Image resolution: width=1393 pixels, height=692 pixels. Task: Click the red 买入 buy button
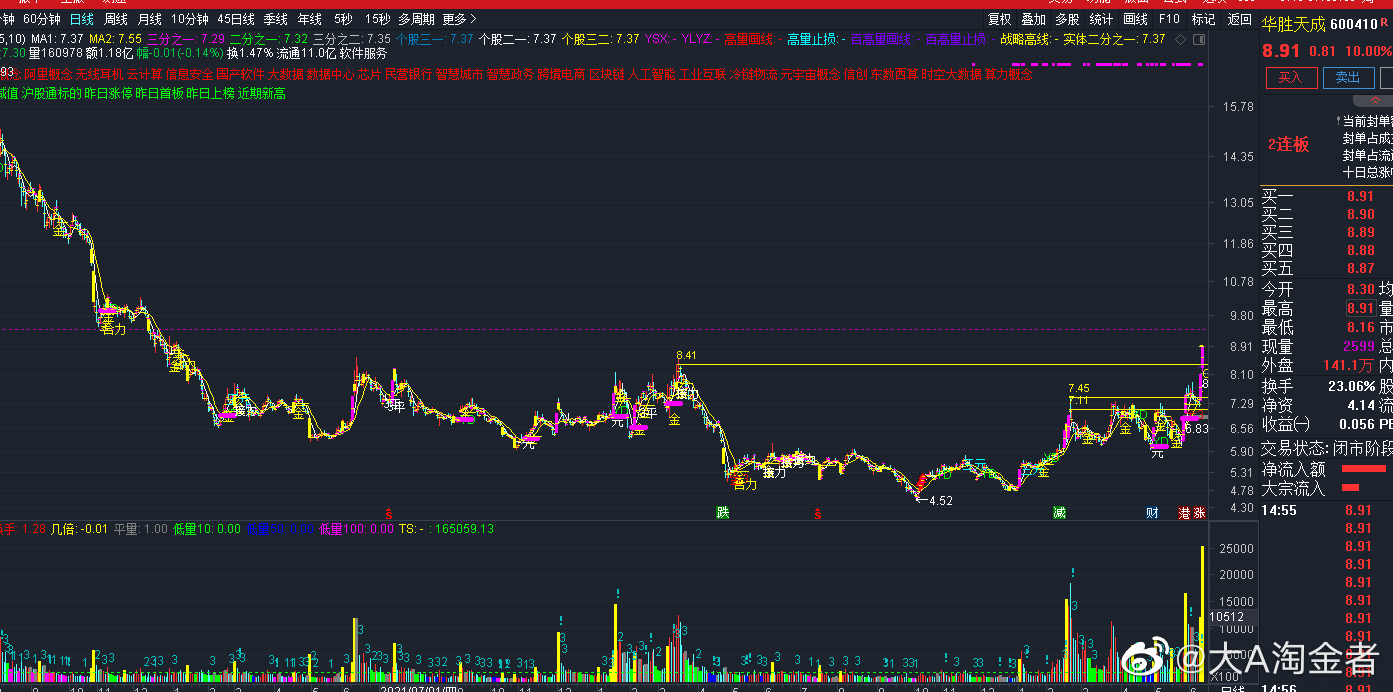pos(1291,77)
